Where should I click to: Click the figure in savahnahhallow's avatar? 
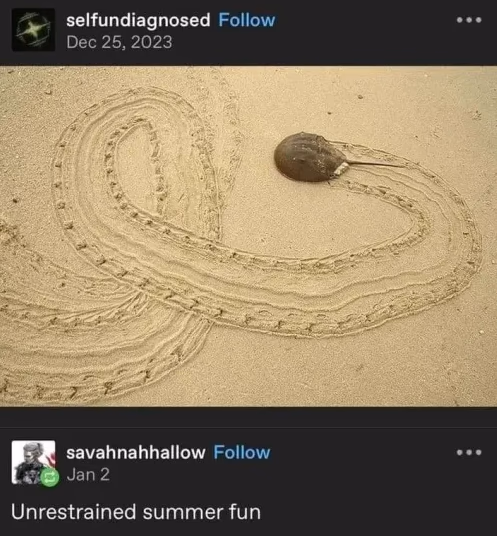click(31, 462)
